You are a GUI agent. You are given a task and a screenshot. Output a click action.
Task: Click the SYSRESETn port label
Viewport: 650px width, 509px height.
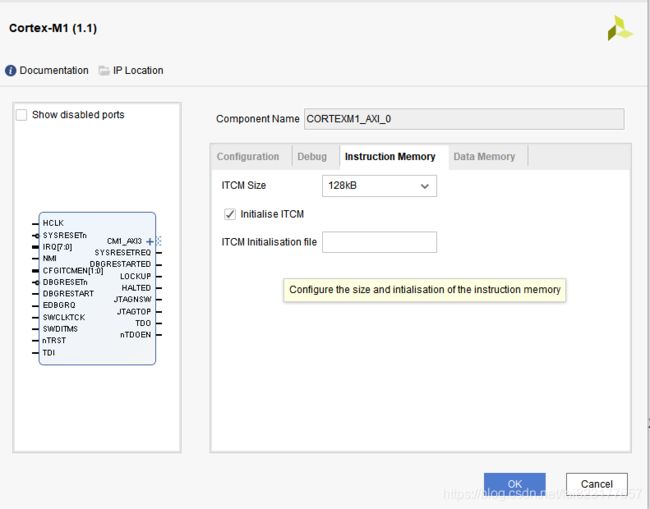coord(65,235)
